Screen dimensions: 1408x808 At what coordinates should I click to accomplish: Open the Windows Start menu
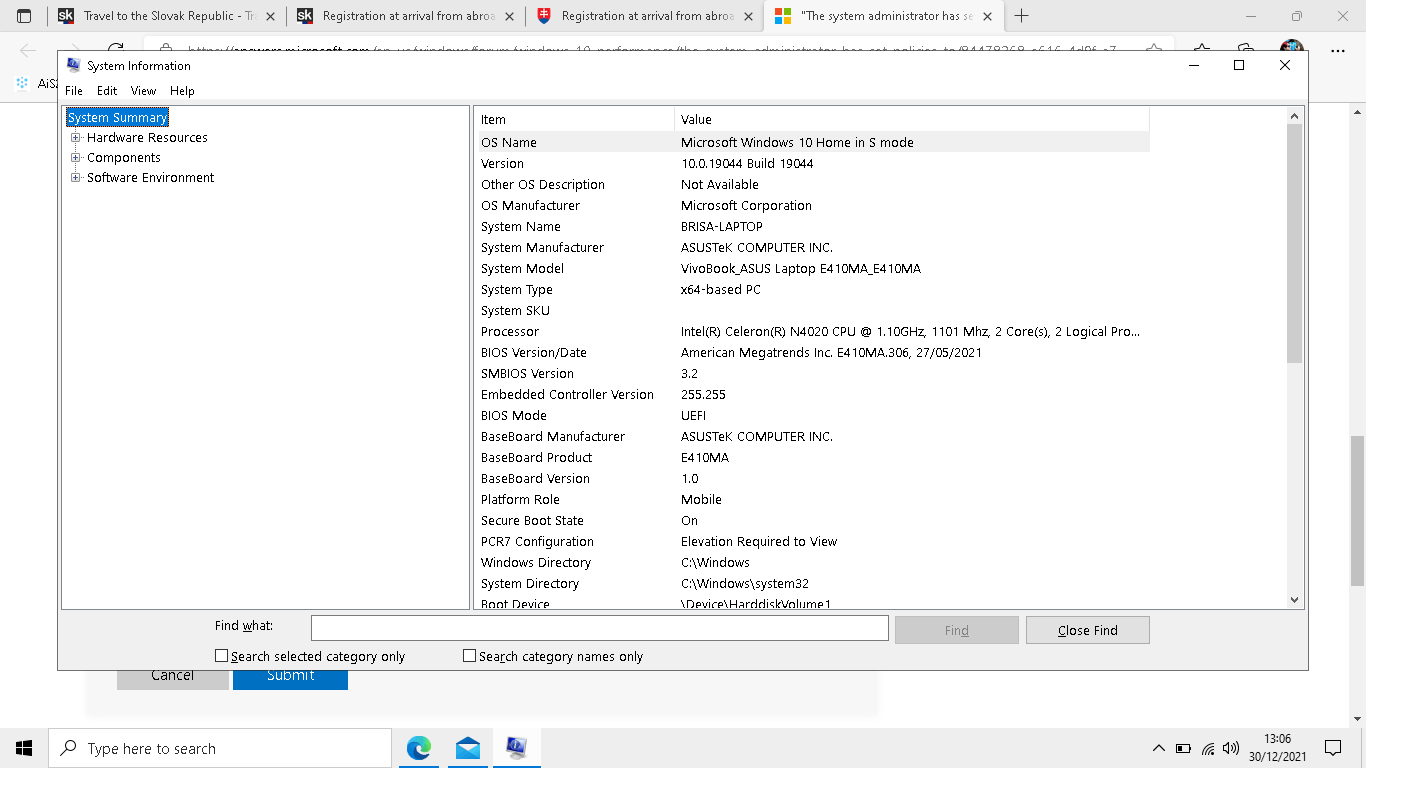click(24, 748)
